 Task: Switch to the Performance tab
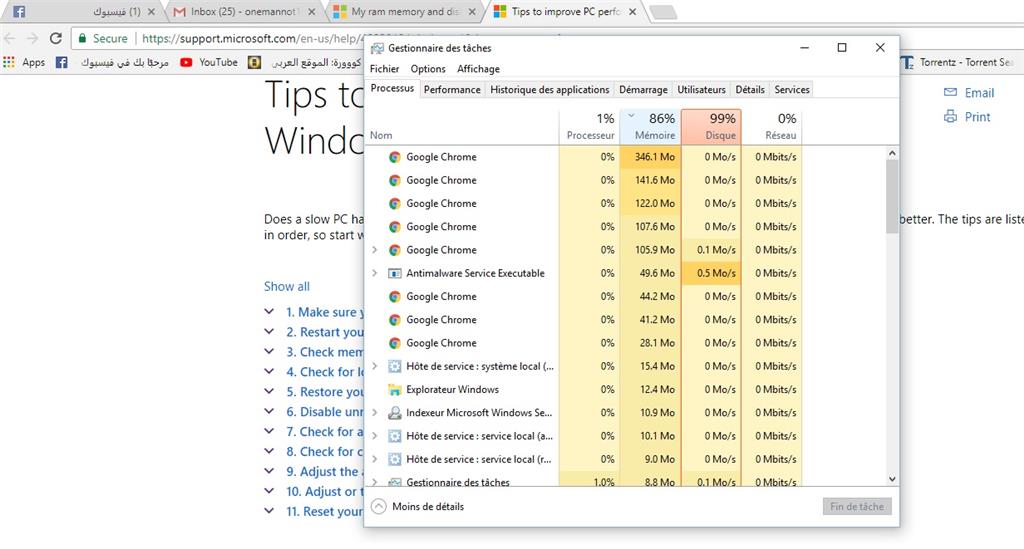[452, 89]
